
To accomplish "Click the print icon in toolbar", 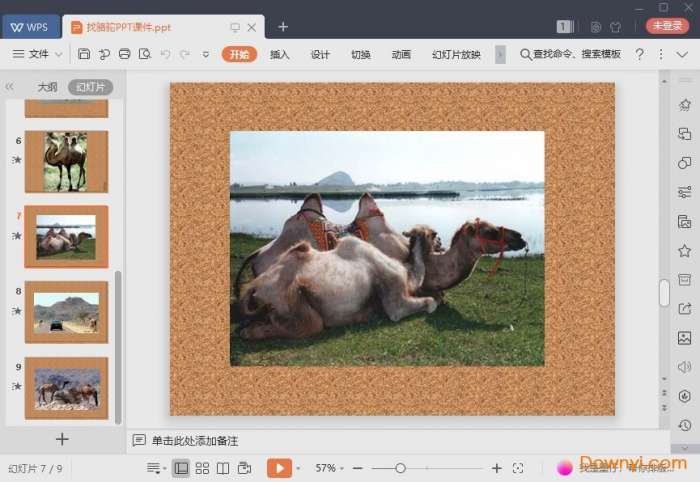I will (125, 54).
